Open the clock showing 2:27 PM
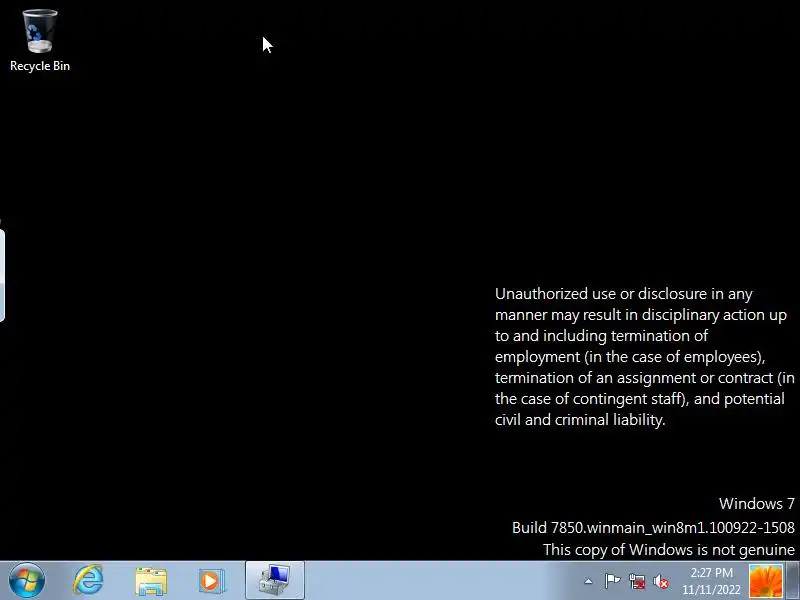This screenshot has width=800, height=600. pyautogui.click(x=711, y=581)
